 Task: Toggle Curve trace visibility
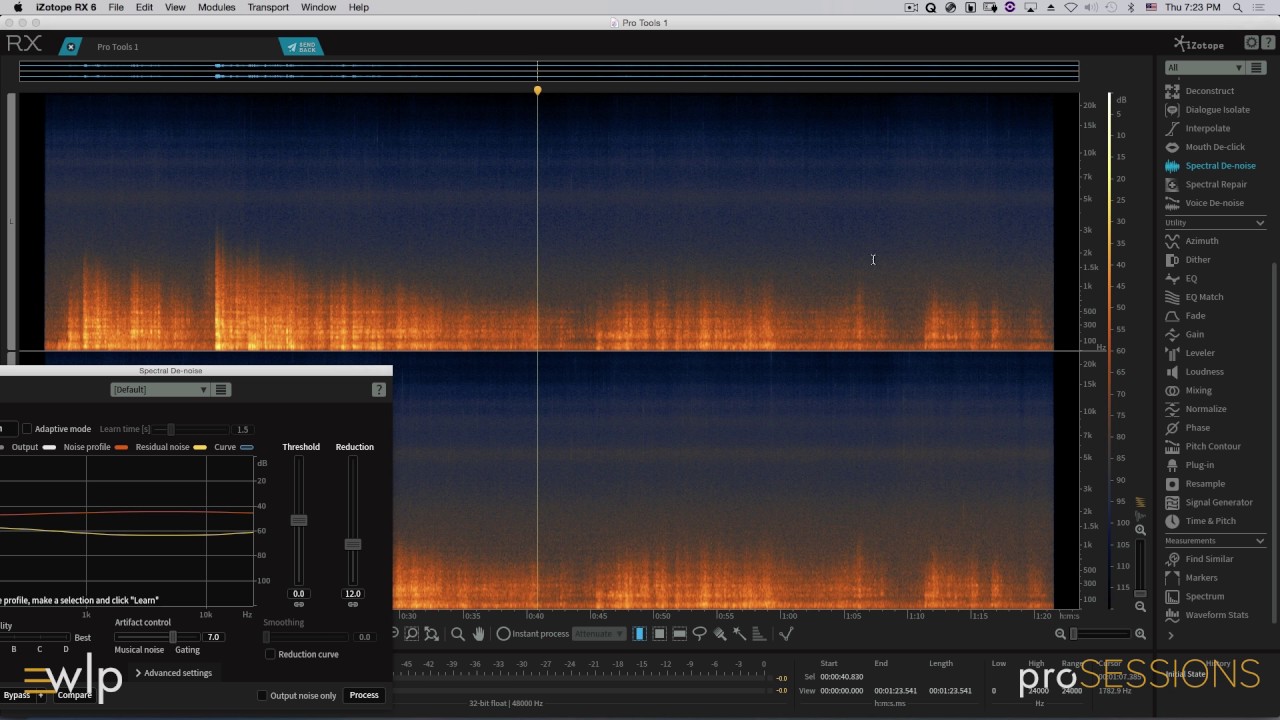pyautogui.click(x=247, y=447)
